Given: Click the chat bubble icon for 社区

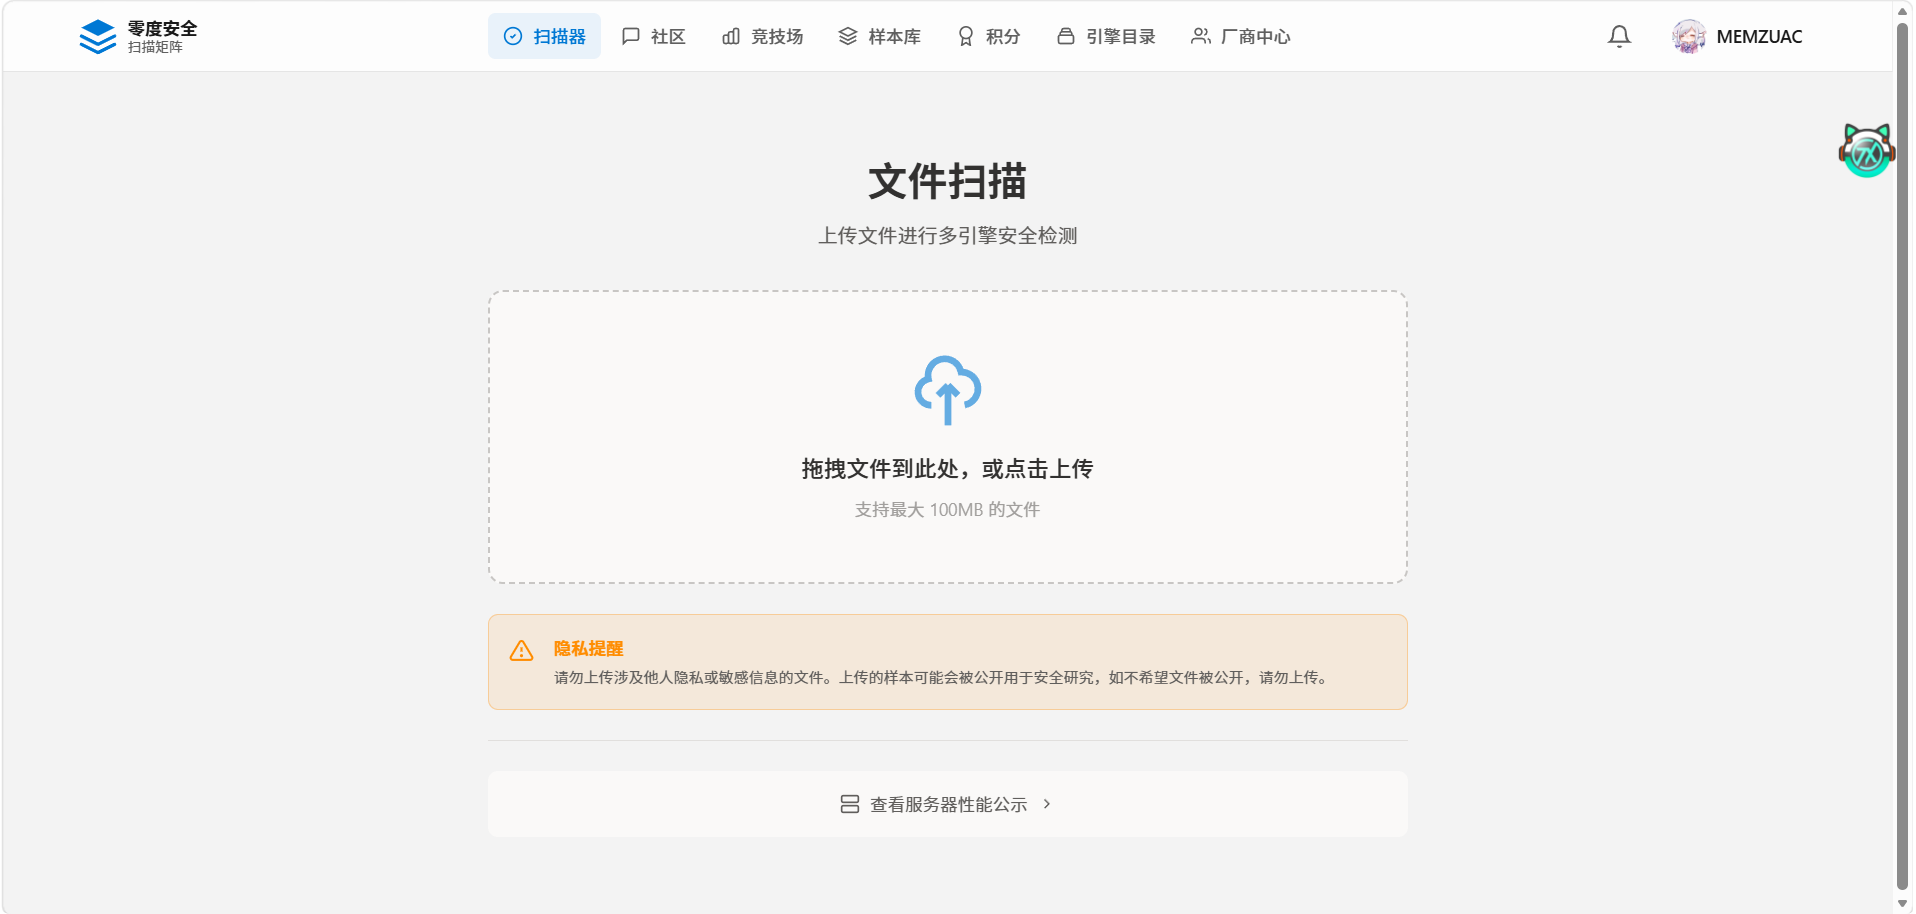Looking at the screenshot, I should [x=631, y=37].
